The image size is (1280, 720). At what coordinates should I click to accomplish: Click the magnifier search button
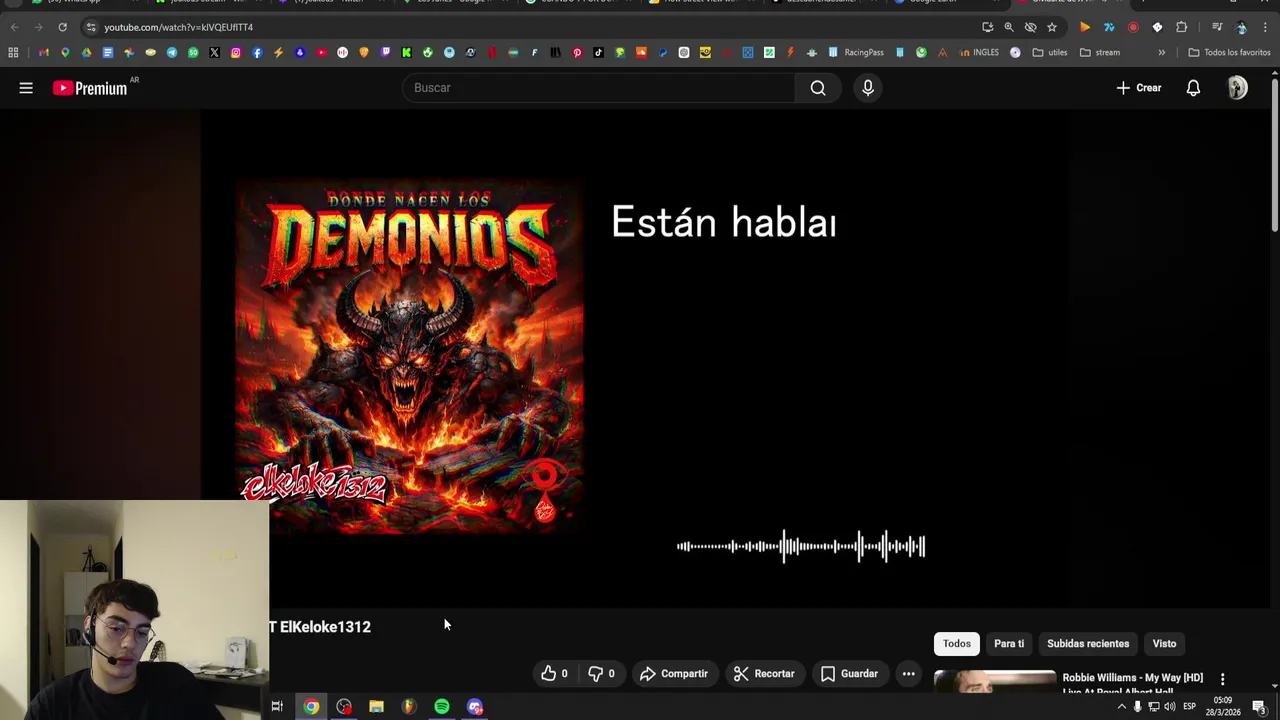tap(818, 88)
